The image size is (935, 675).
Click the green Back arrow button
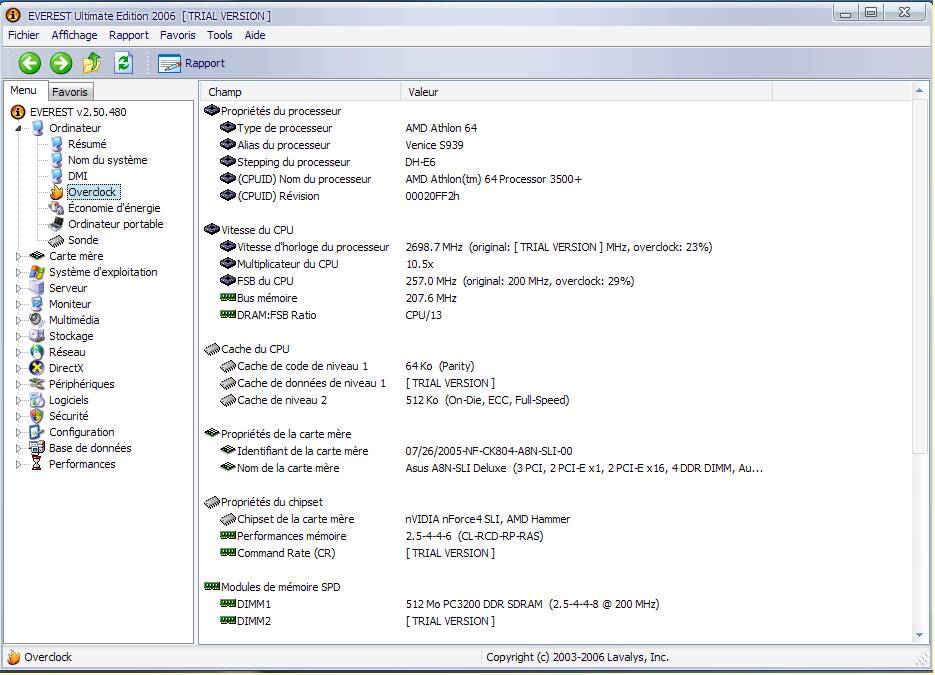click(29, 63)
